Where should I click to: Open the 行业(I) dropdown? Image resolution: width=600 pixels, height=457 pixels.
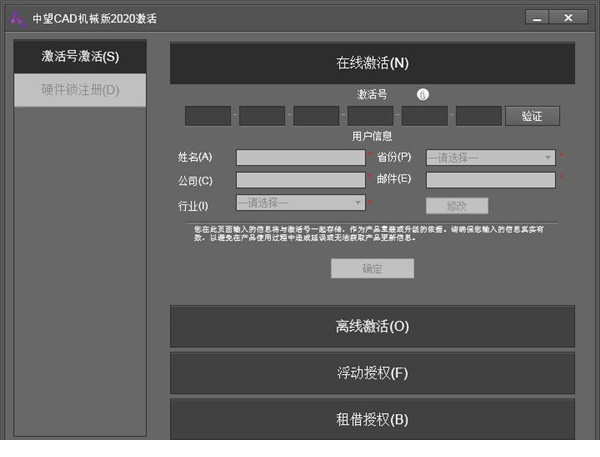coord(301,203)
